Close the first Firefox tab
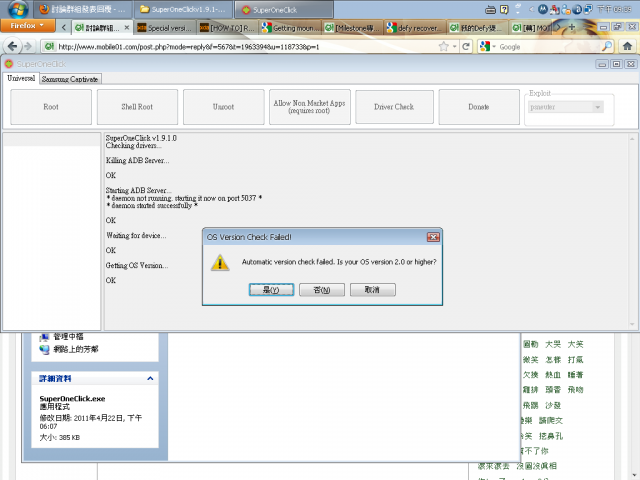 [127, 27]
